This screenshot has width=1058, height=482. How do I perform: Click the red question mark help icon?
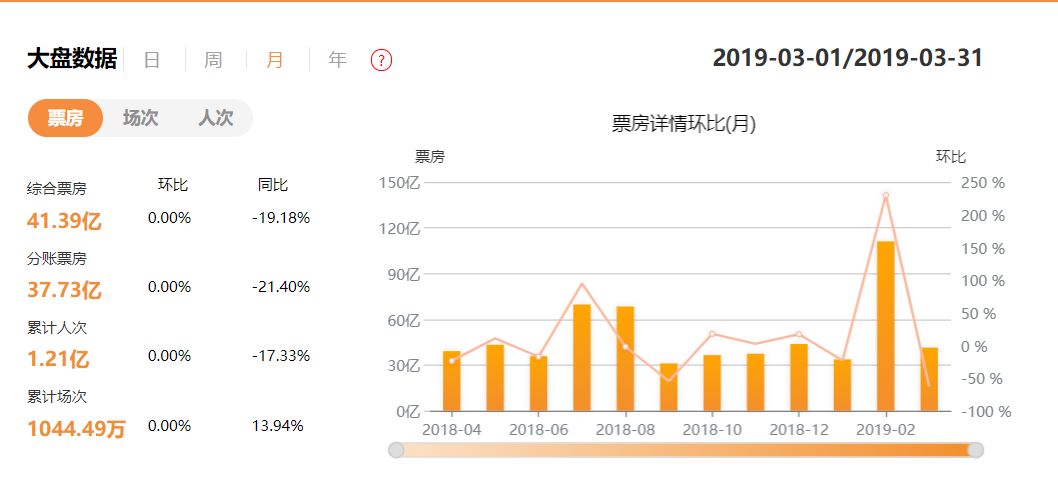[x=381, y=60]
